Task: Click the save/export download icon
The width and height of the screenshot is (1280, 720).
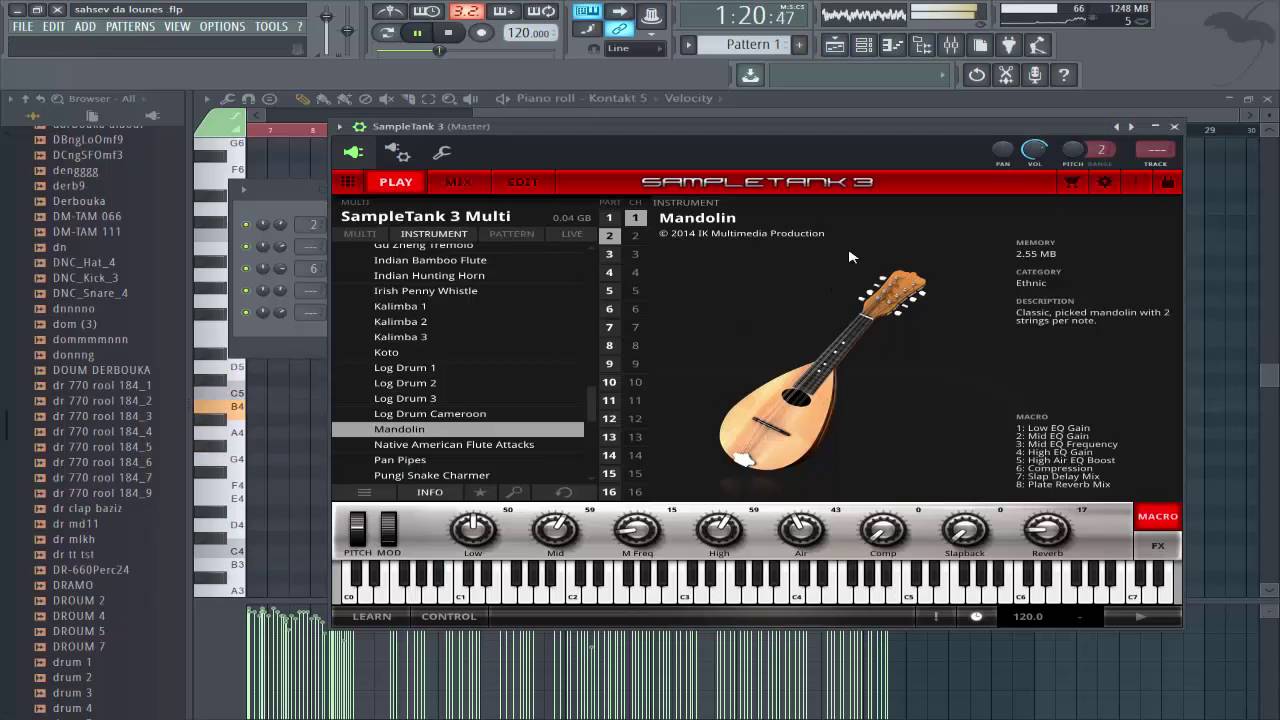Action: pos(750,75)
